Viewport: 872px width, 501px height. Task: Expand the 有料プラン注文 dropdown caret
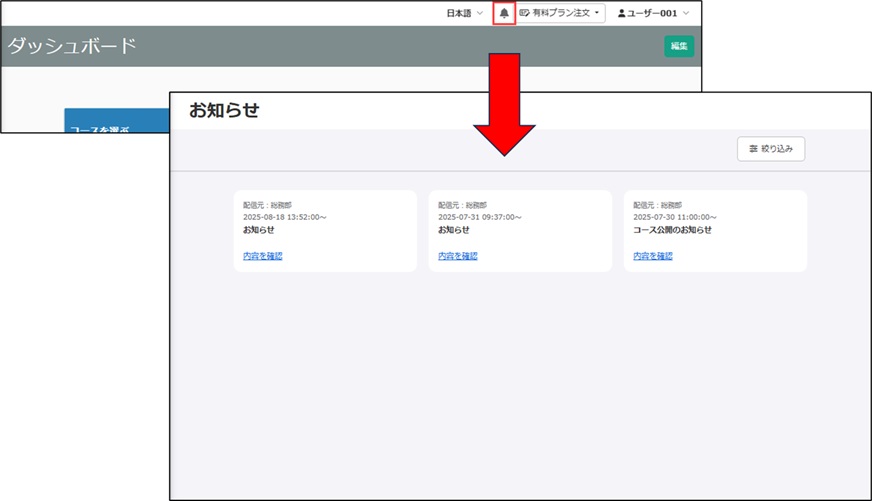[x=597, y=13]
